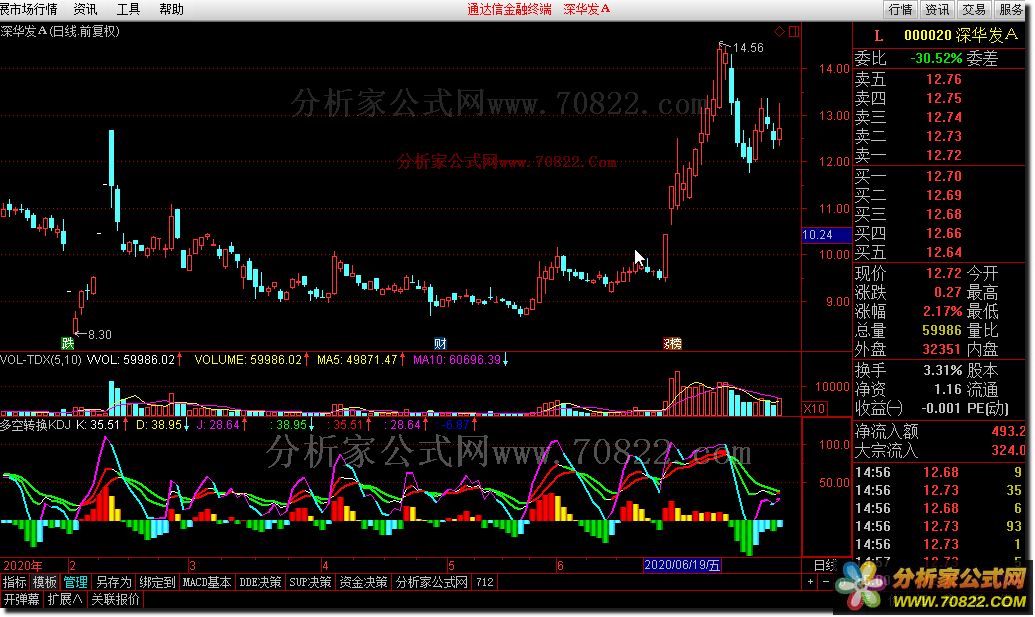Switch to the 资金决策 template
1035x617 pixels.
[363, 582]
